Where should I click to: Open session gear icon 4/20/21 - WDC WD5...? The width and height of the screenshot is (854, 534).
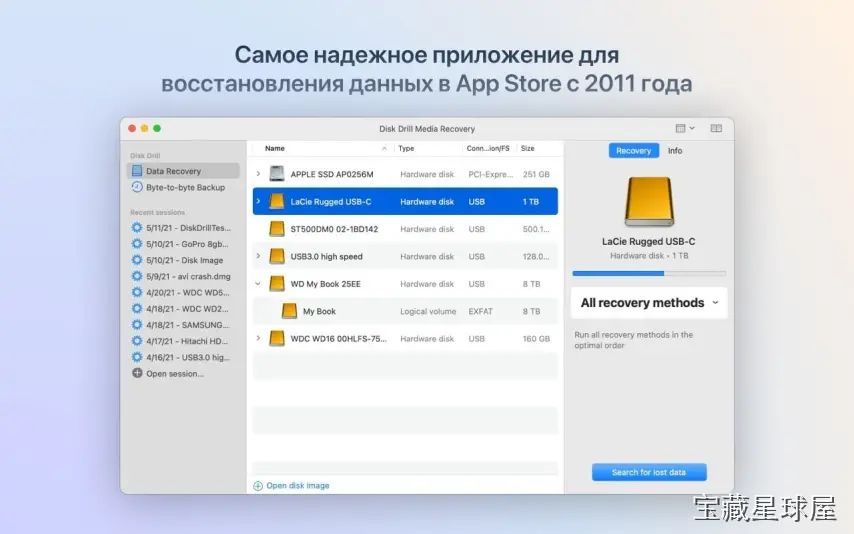click(x=137, y=292)
